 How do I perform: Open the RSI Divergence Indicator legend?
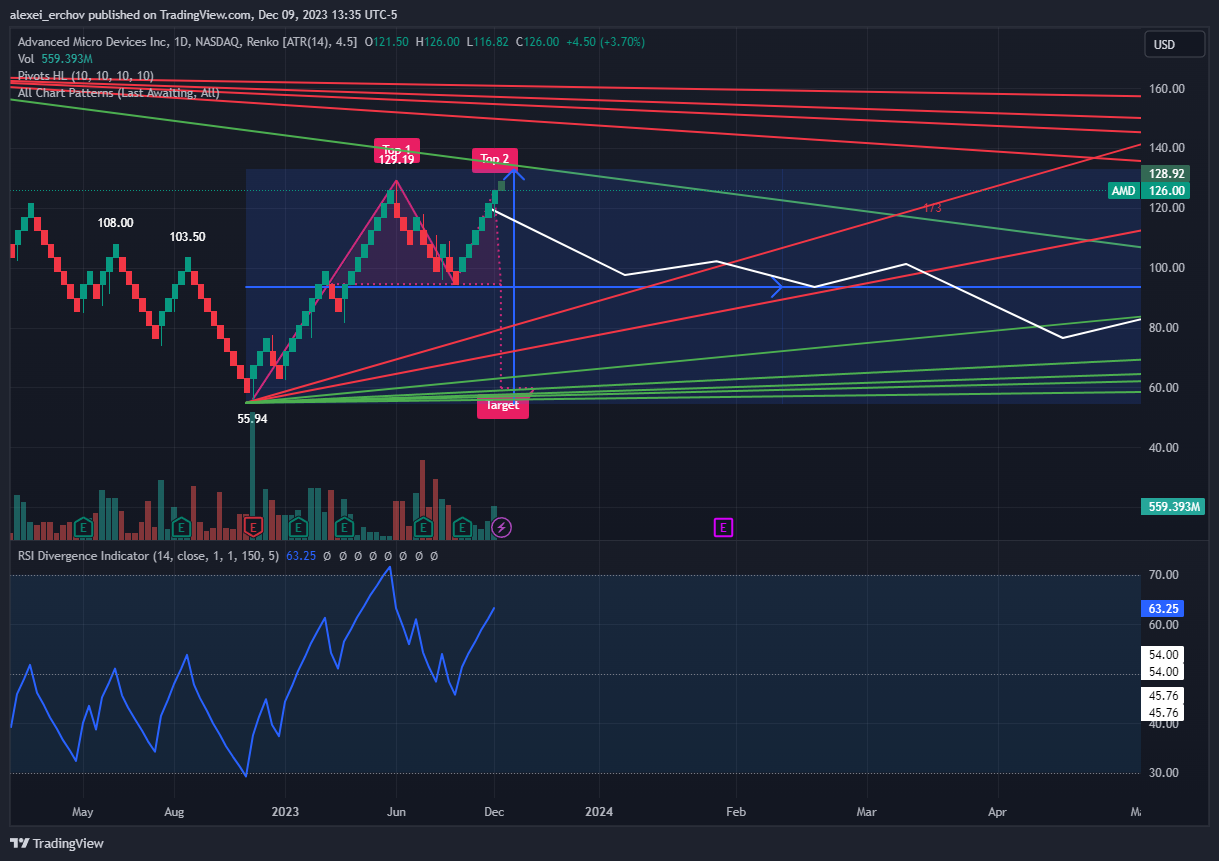[148, 555]
